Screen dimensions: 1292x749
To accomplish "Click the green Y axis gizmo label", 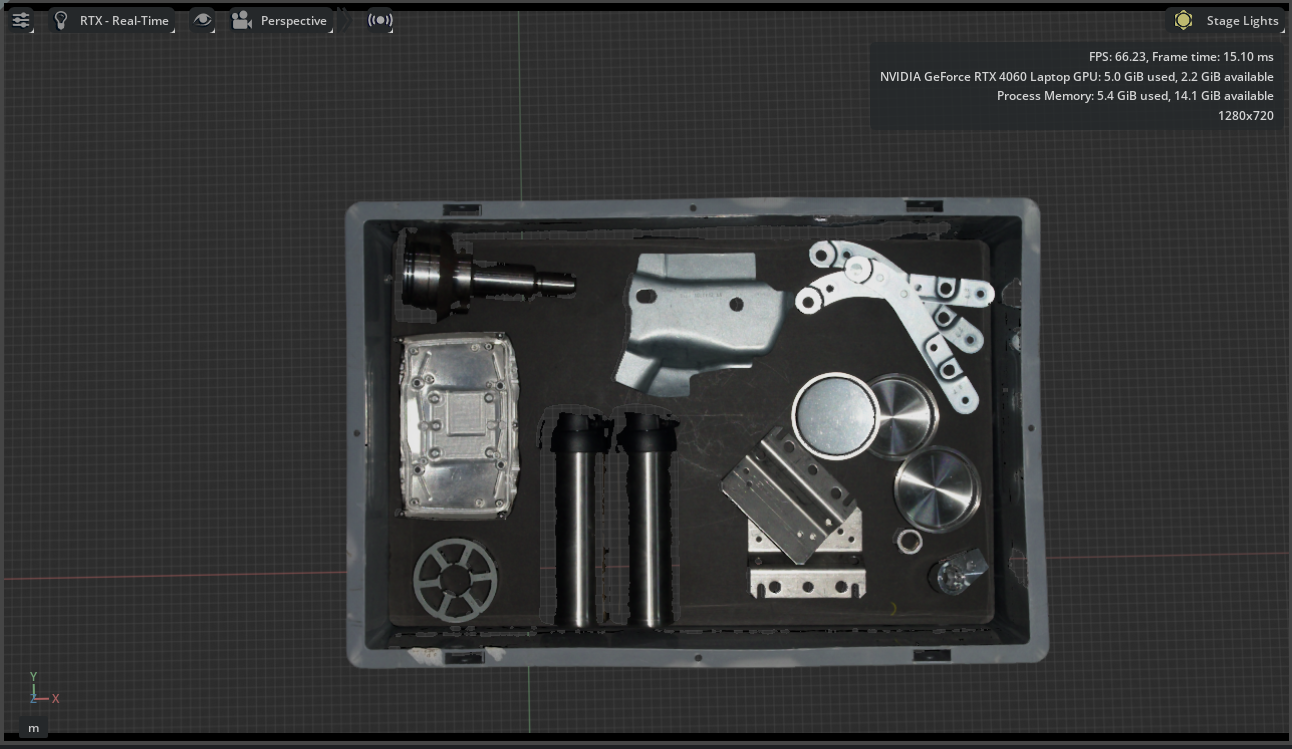I will pos(33,677).
